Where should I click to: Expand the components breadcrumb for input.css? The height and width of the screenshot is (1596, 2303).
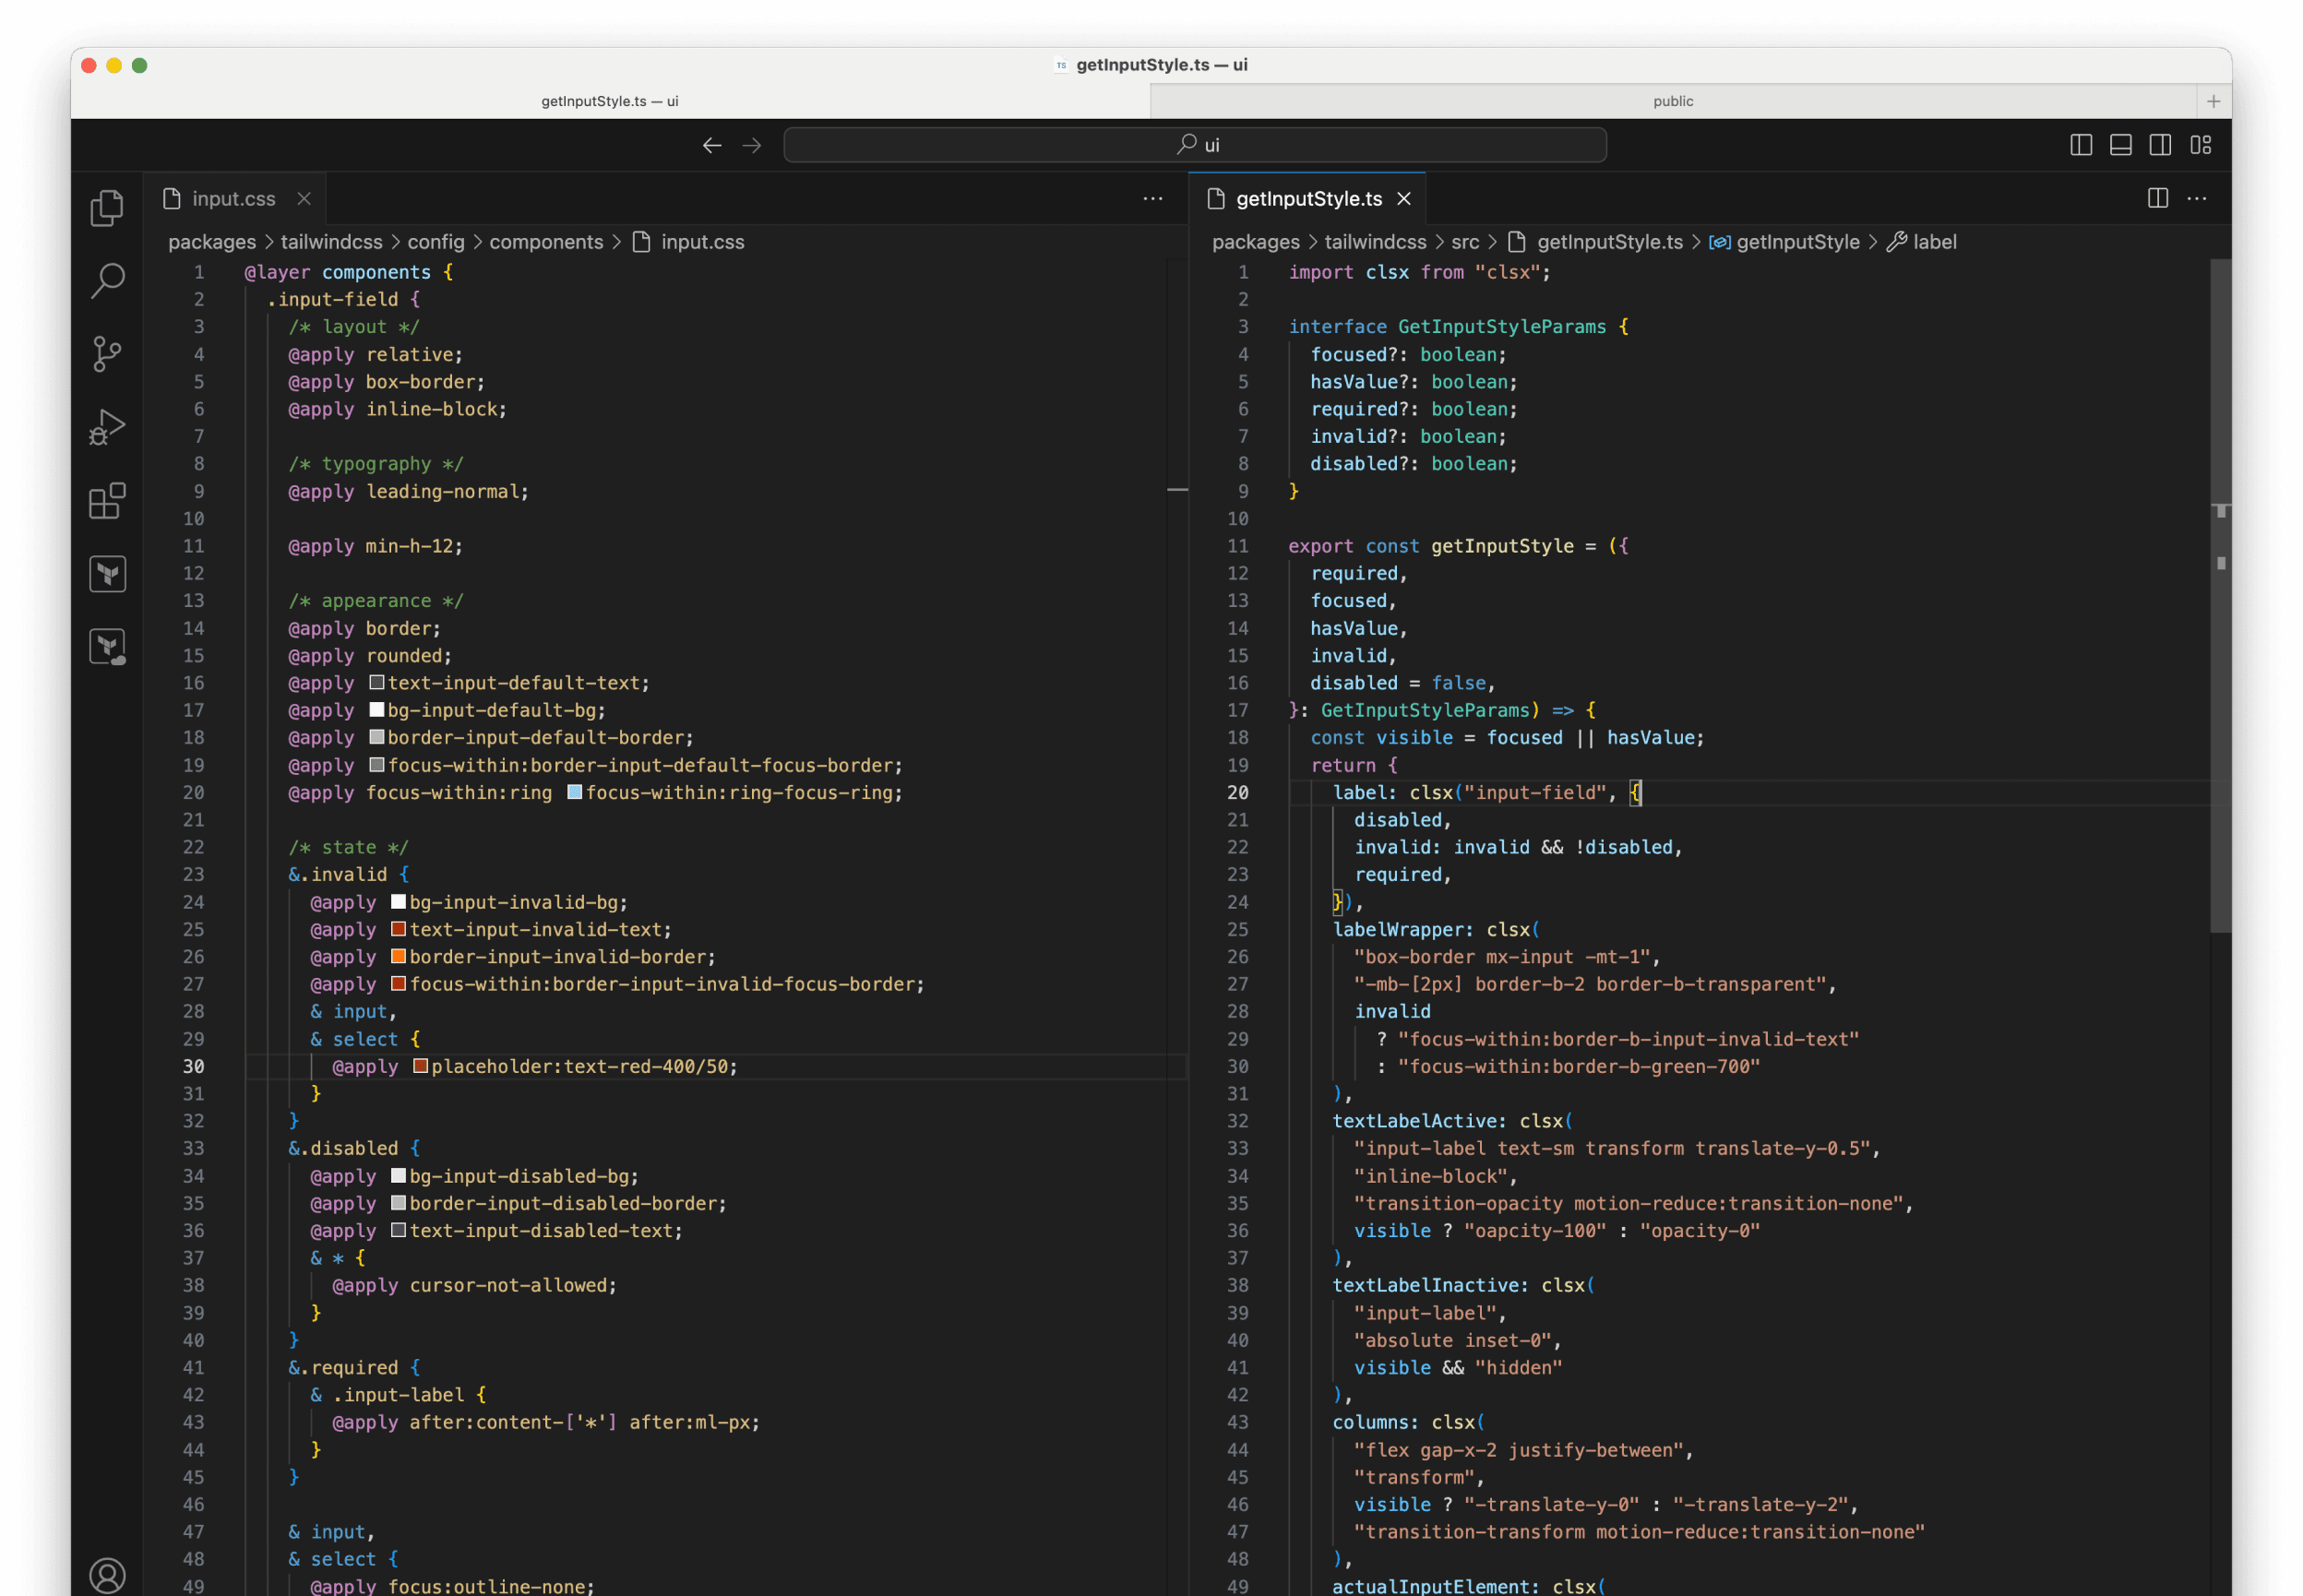coord(546,242)
